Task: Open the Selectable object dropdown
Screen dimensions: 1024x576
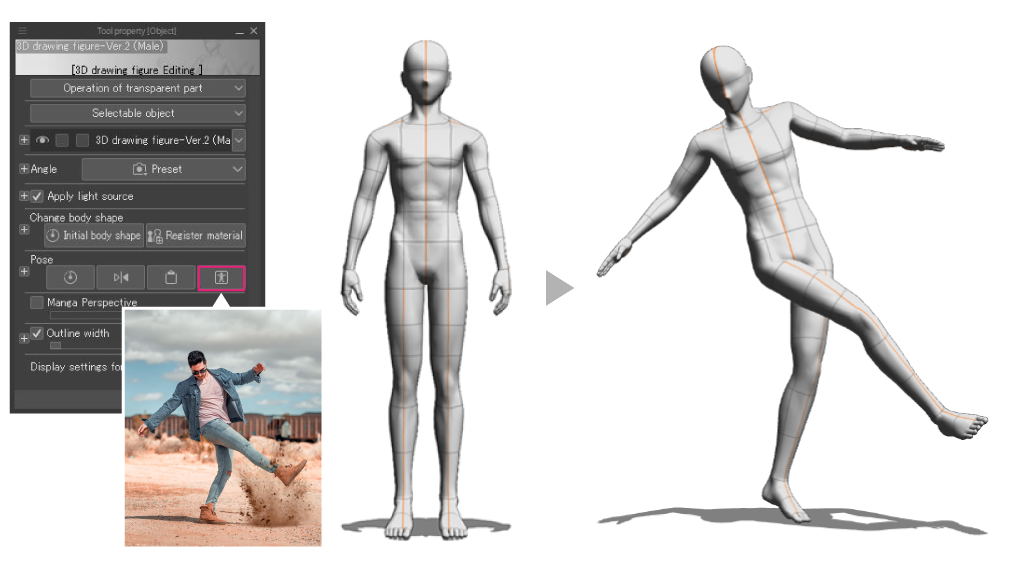Action: 137,114
